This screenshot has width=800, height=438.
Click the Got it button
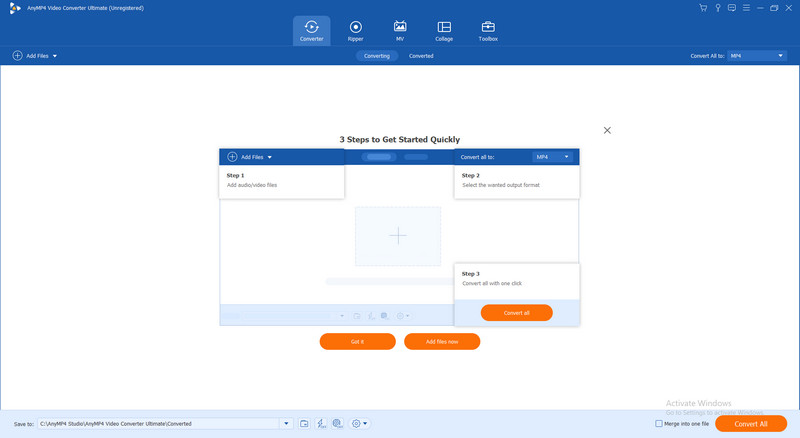[357, 341]
